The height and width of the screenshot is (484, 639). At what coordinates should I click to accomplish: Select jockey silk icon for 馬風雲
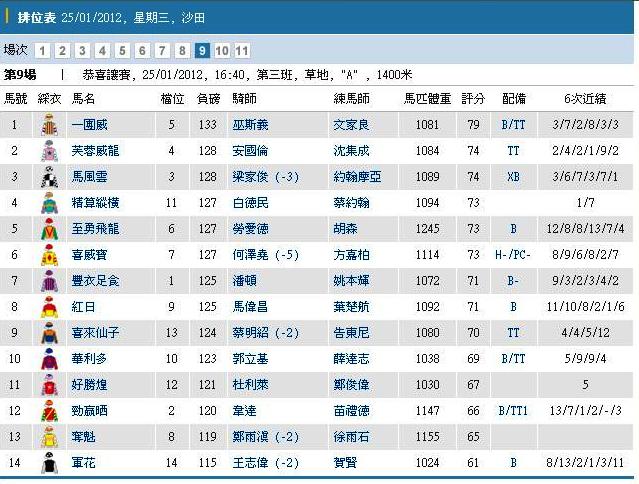coord(48,177)
